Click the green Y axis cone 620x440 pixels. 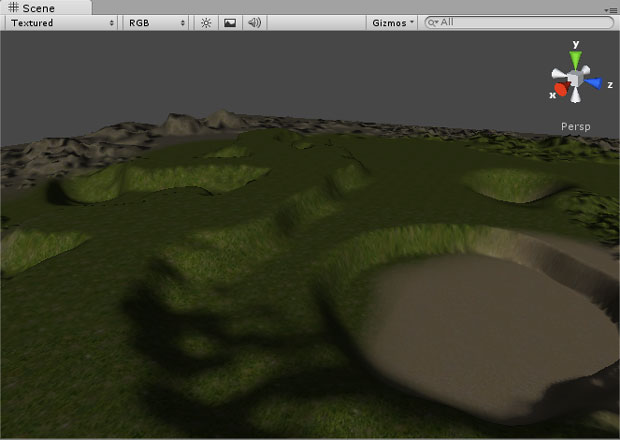(x=576, y=58)
